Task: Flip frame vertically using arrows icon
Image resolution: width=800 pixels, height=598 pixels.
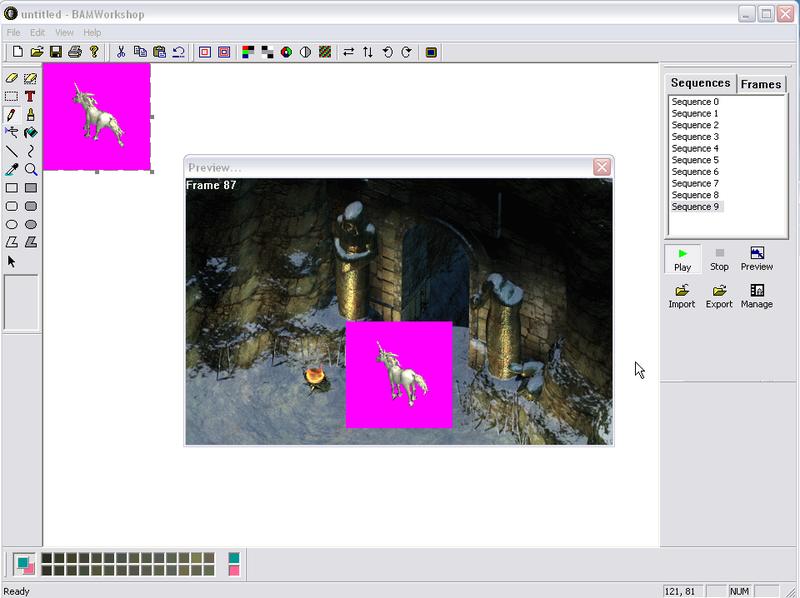Action: [368, 52]
